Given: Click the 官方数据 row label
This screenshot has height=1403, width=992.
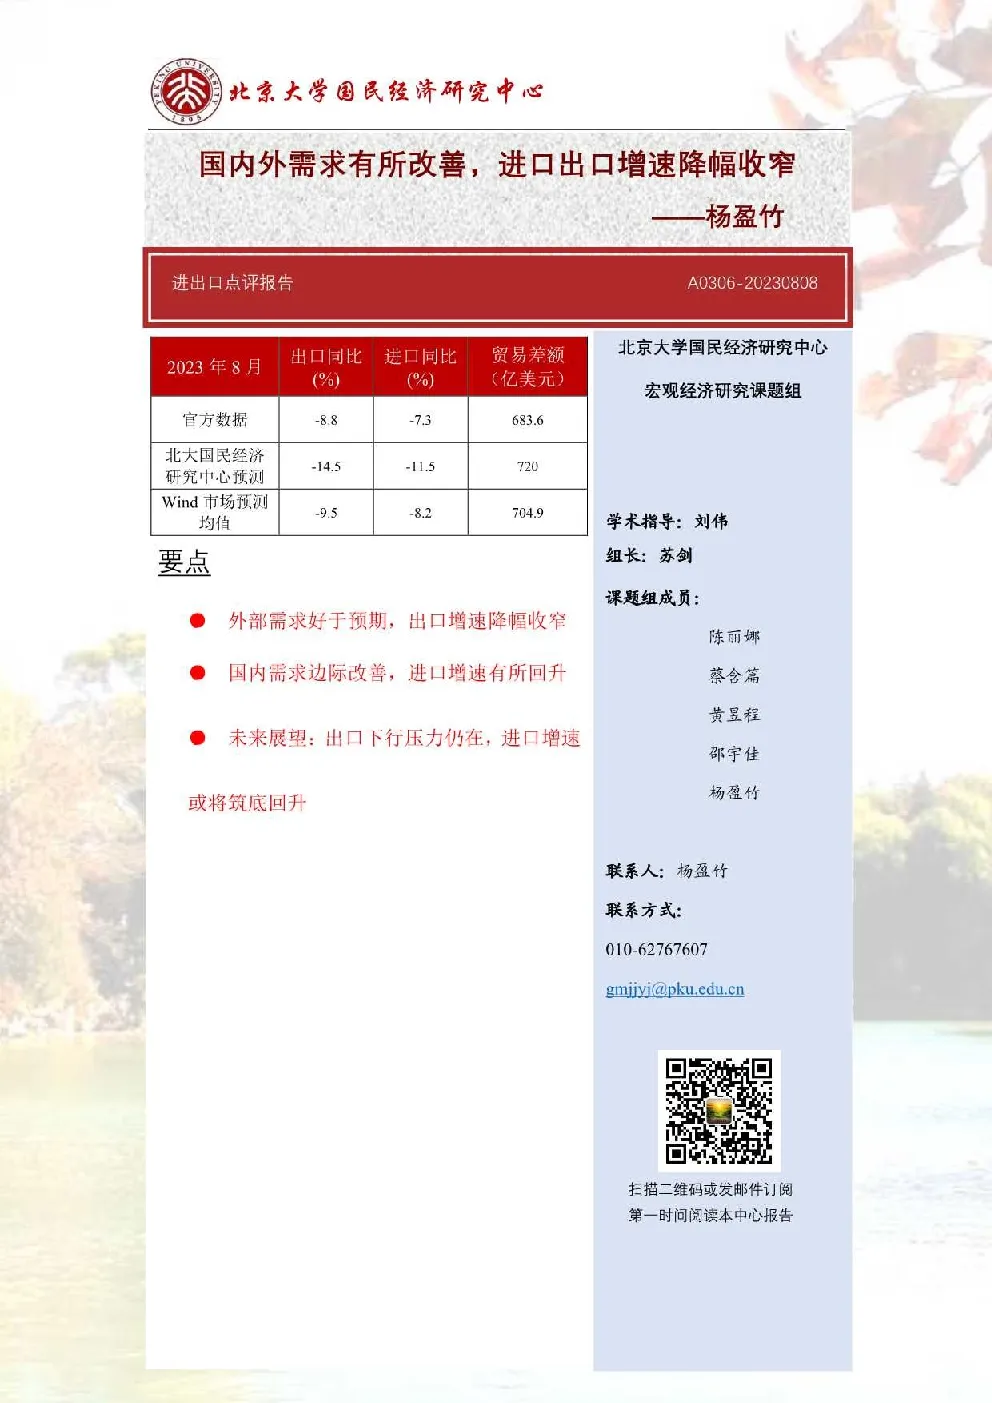Looking at the screenshot, I should (x=214, y=419).
